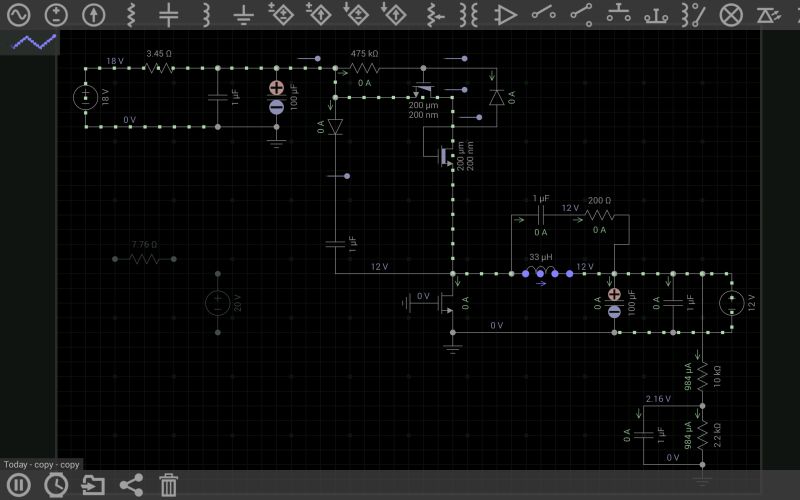Image resolution: width=800 pixels, height=500 pixels.
Task: Delete with the trash icon
Action: click(x=168, y=485)
